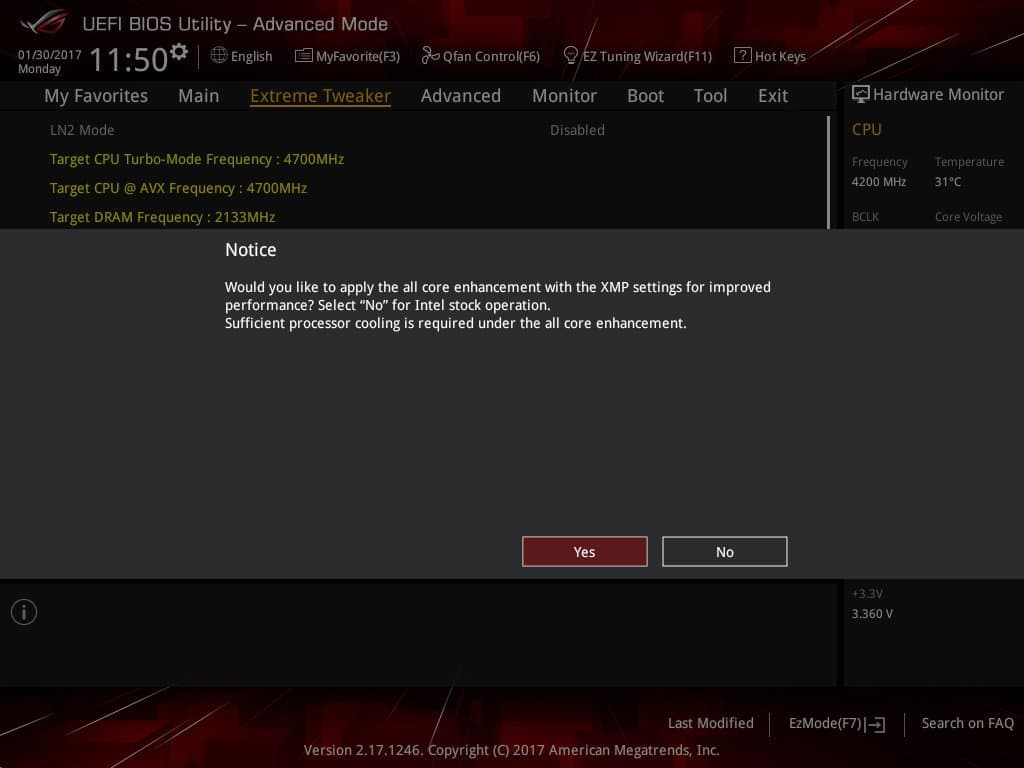Open the Last Modified settings list

[x=711, y=723]
